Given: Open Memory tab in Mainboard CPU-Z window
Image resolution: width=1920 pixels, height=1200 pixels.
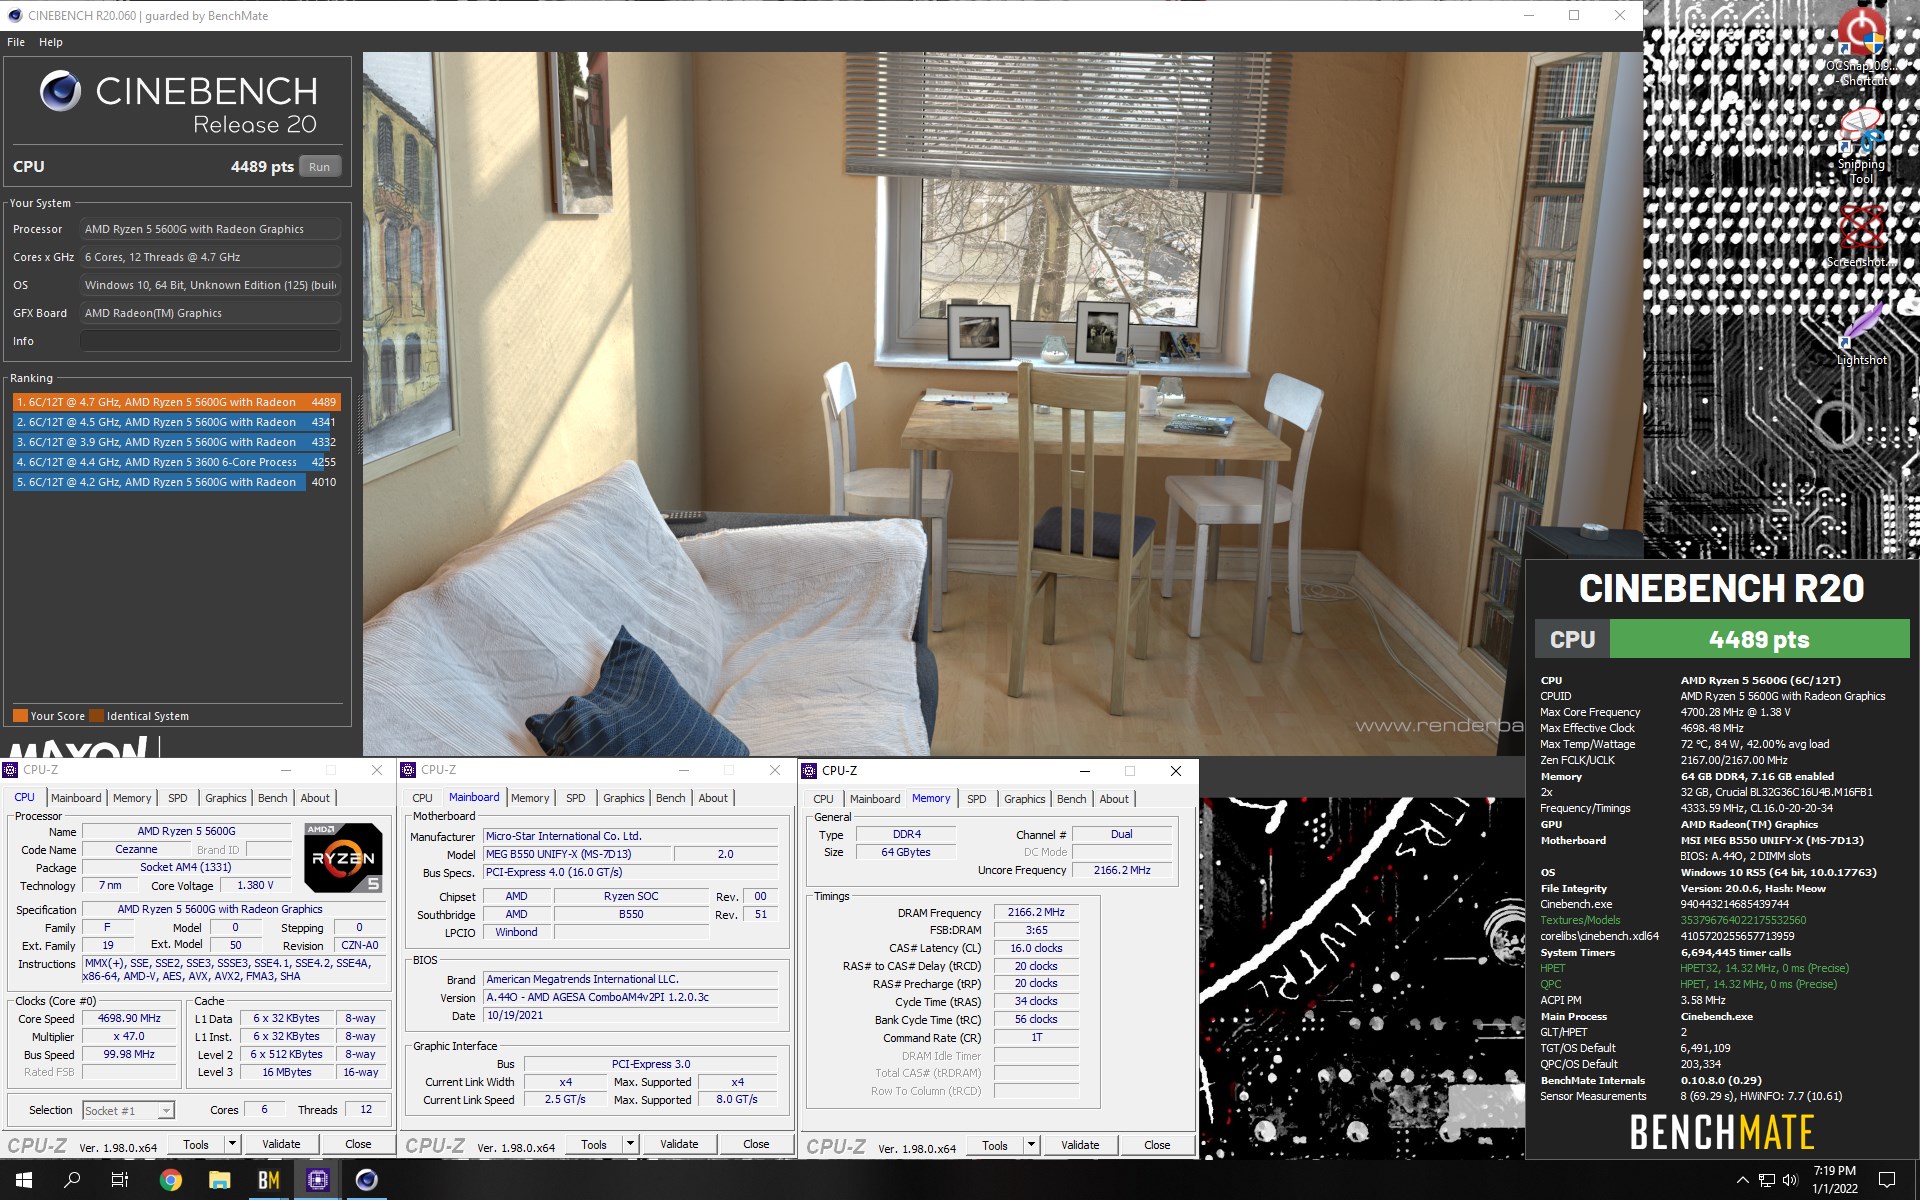Looking at the screenshot, I should pos(530,798).
